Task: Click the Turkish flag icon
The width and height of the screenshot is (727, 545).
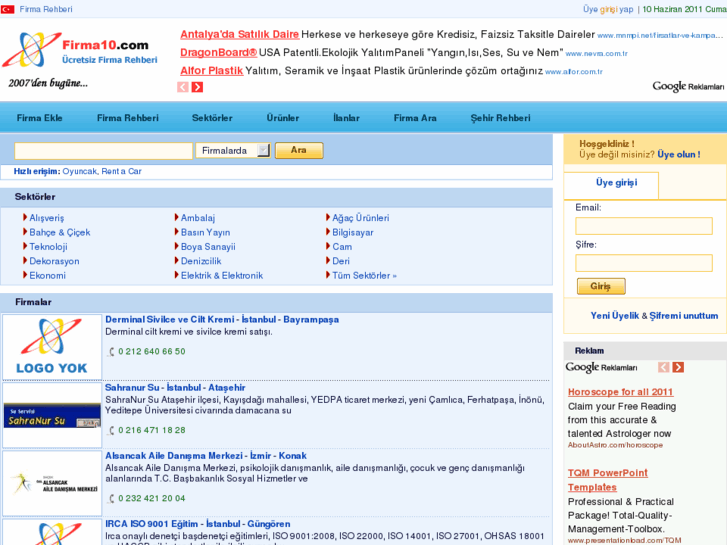Action: [8, 8]
